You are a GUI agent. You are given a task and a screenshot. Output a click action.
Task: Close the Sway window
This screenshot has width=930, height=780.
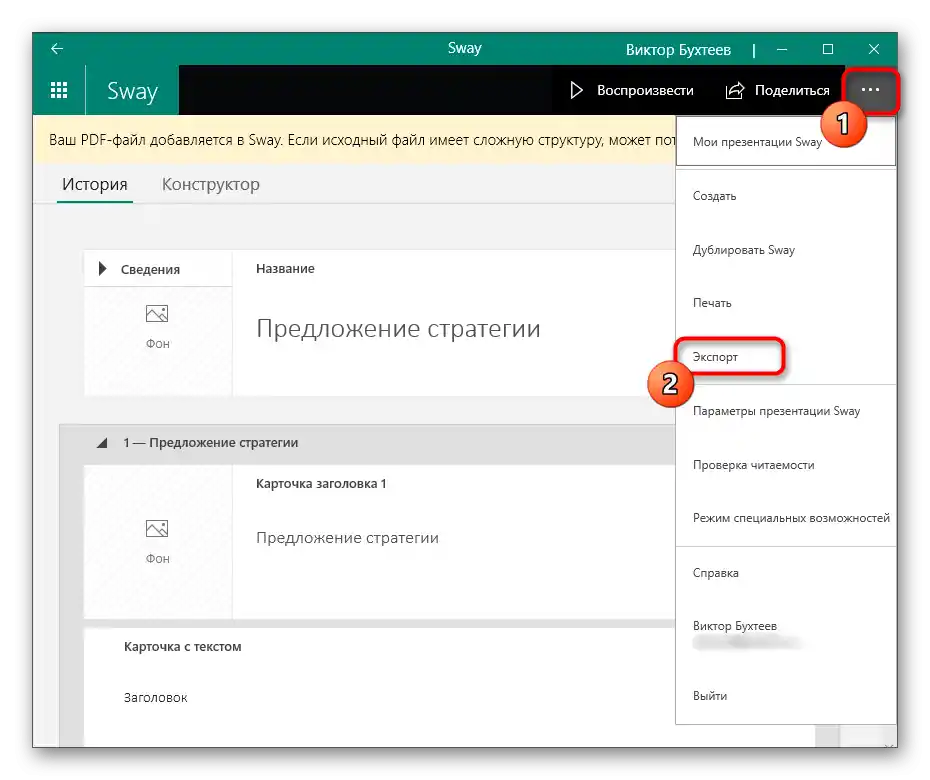click(x=874, y=49)
